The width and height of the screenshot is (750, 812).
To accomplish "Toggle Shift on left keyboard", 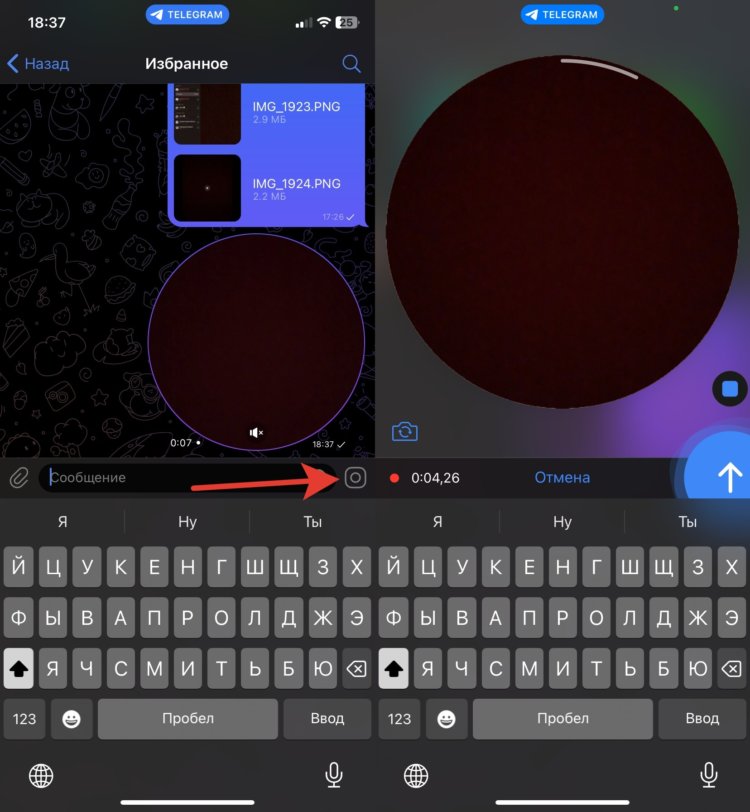I will [19, 669].
